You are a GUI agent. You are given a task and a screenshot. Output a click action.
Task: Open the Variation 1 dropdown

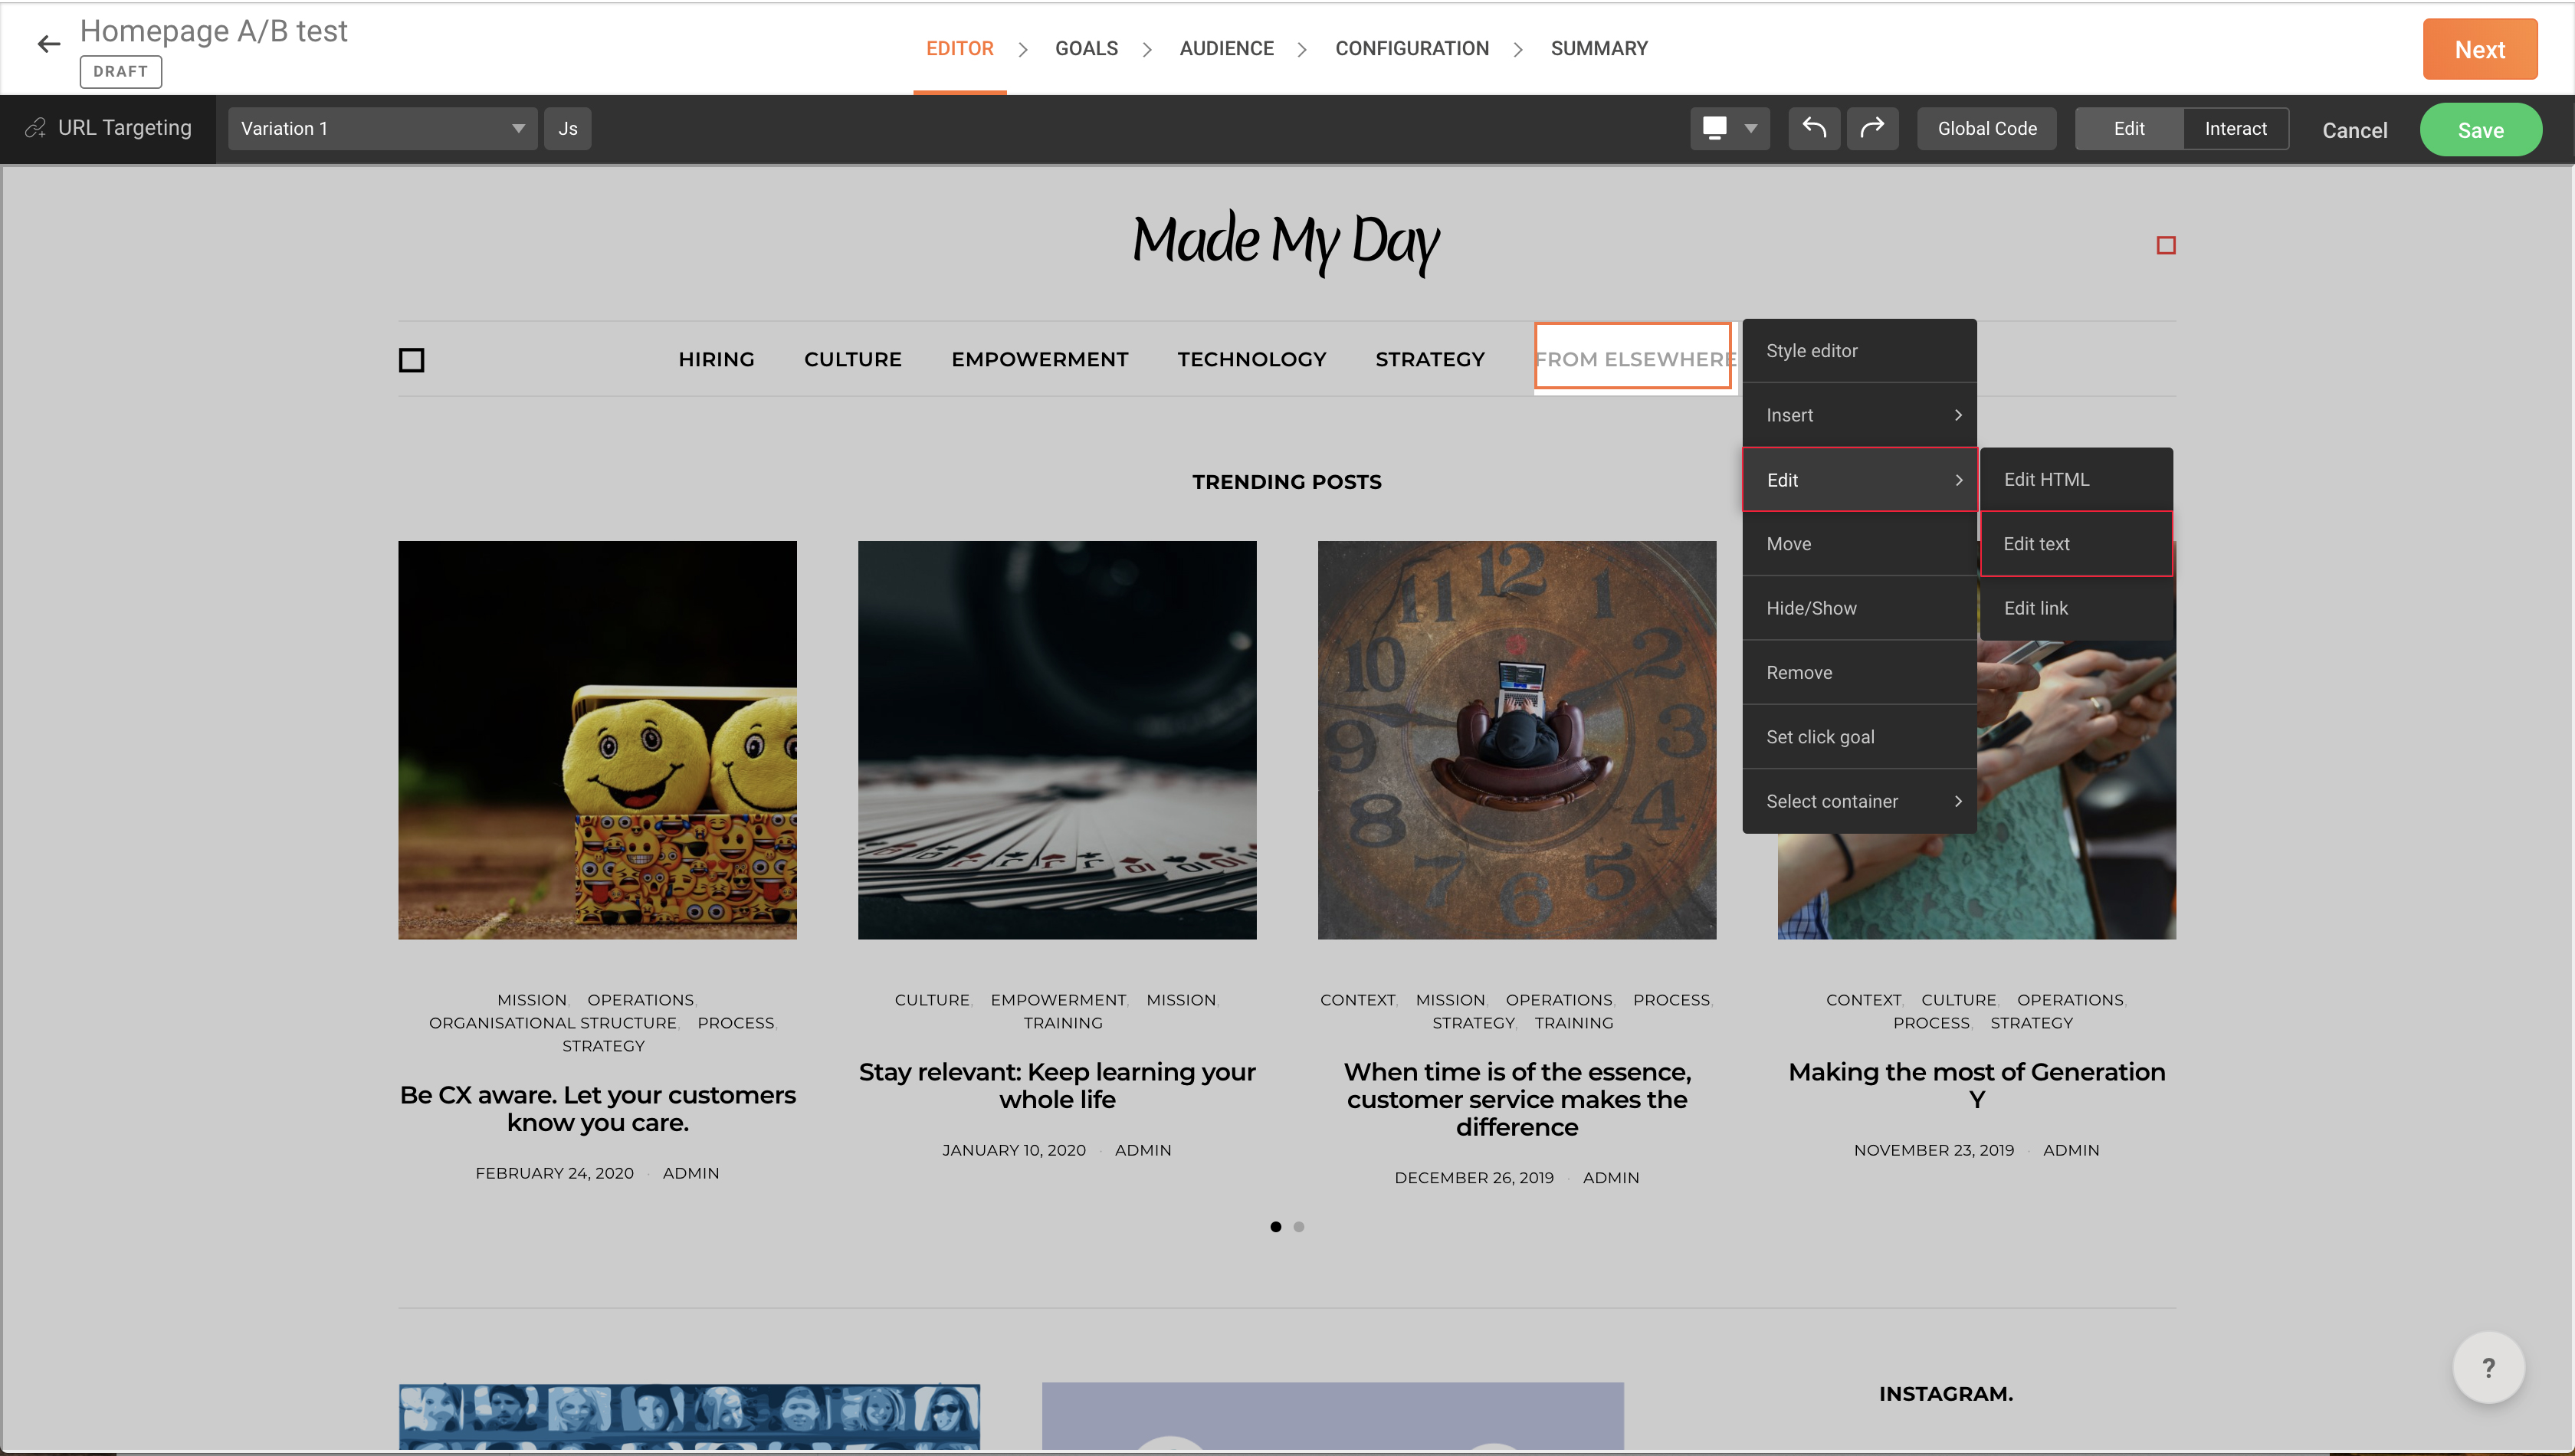(x=382, y=128)
